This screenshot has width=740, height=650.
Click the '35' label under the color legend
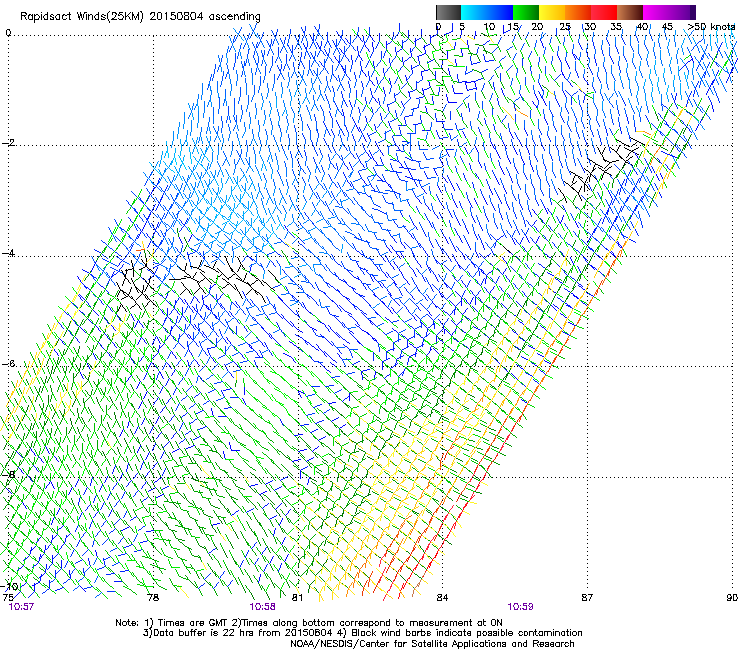(616, 27)
